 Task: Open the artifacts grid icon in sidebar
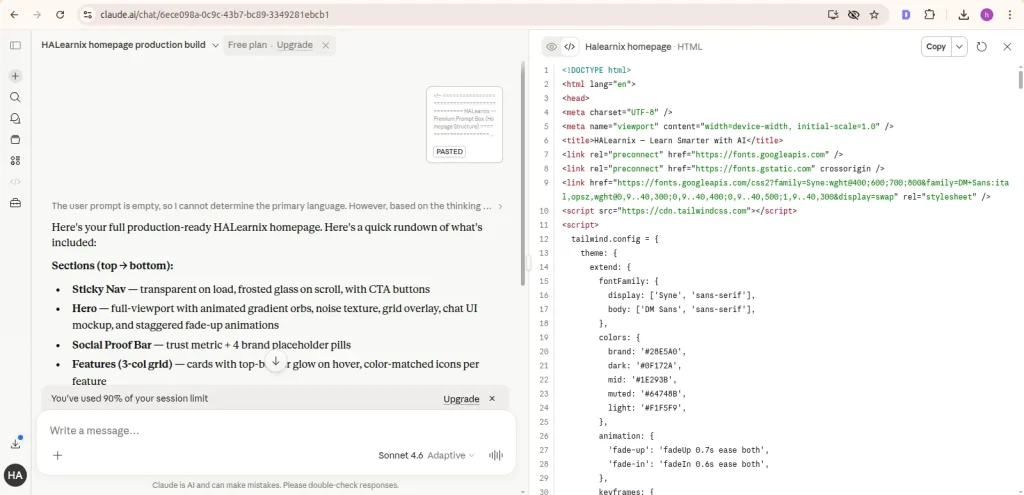[15, 161]
